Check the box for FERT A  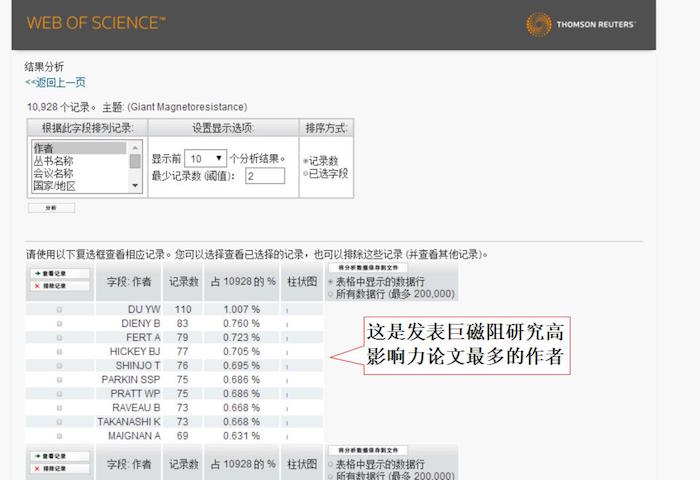pyautogui.click(x=59, y=338)
